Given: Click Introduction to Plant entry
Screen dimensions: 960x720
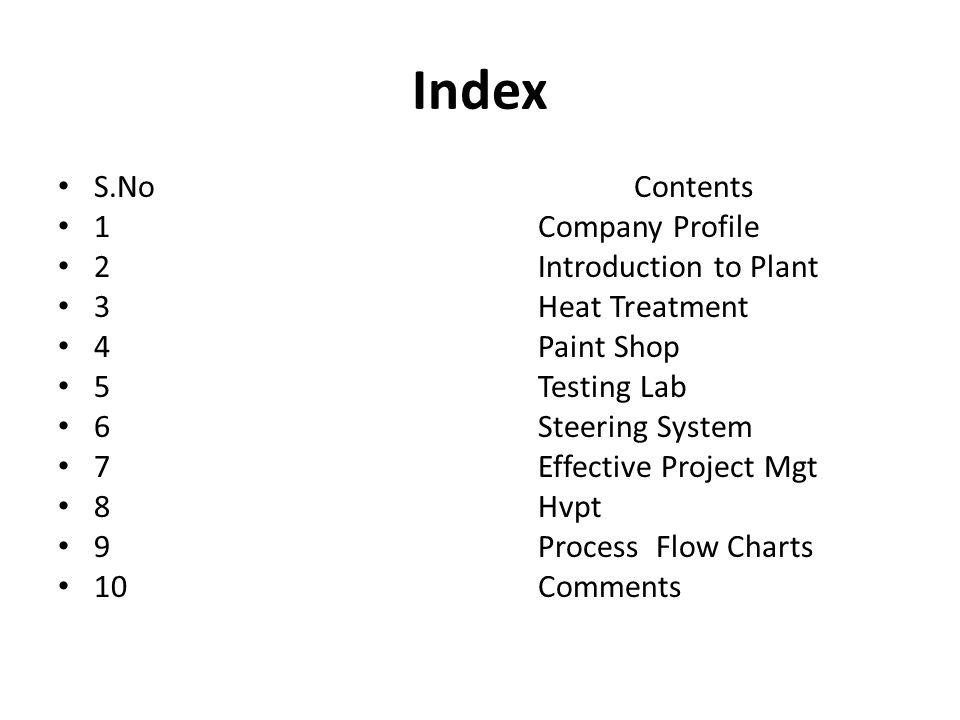Looking at the screenshot, I should click(678, 267).
